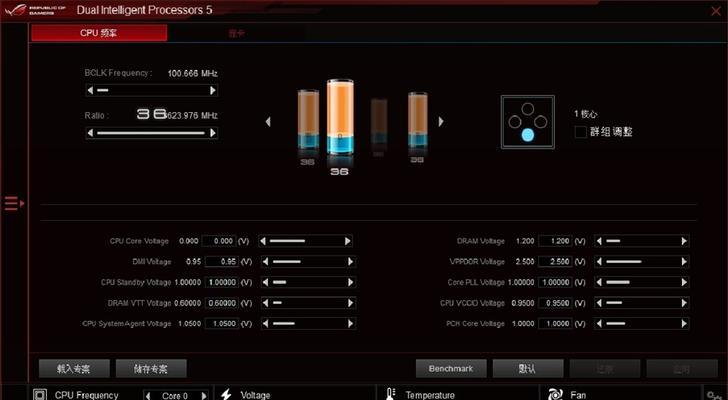Click the 载入专案 load profile button
728x400 pixels.
(74, 368)
